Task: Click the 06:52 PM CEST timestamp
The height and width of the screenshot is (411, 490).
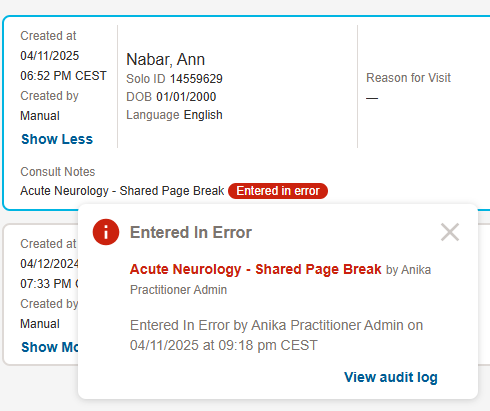Action: 63,76
